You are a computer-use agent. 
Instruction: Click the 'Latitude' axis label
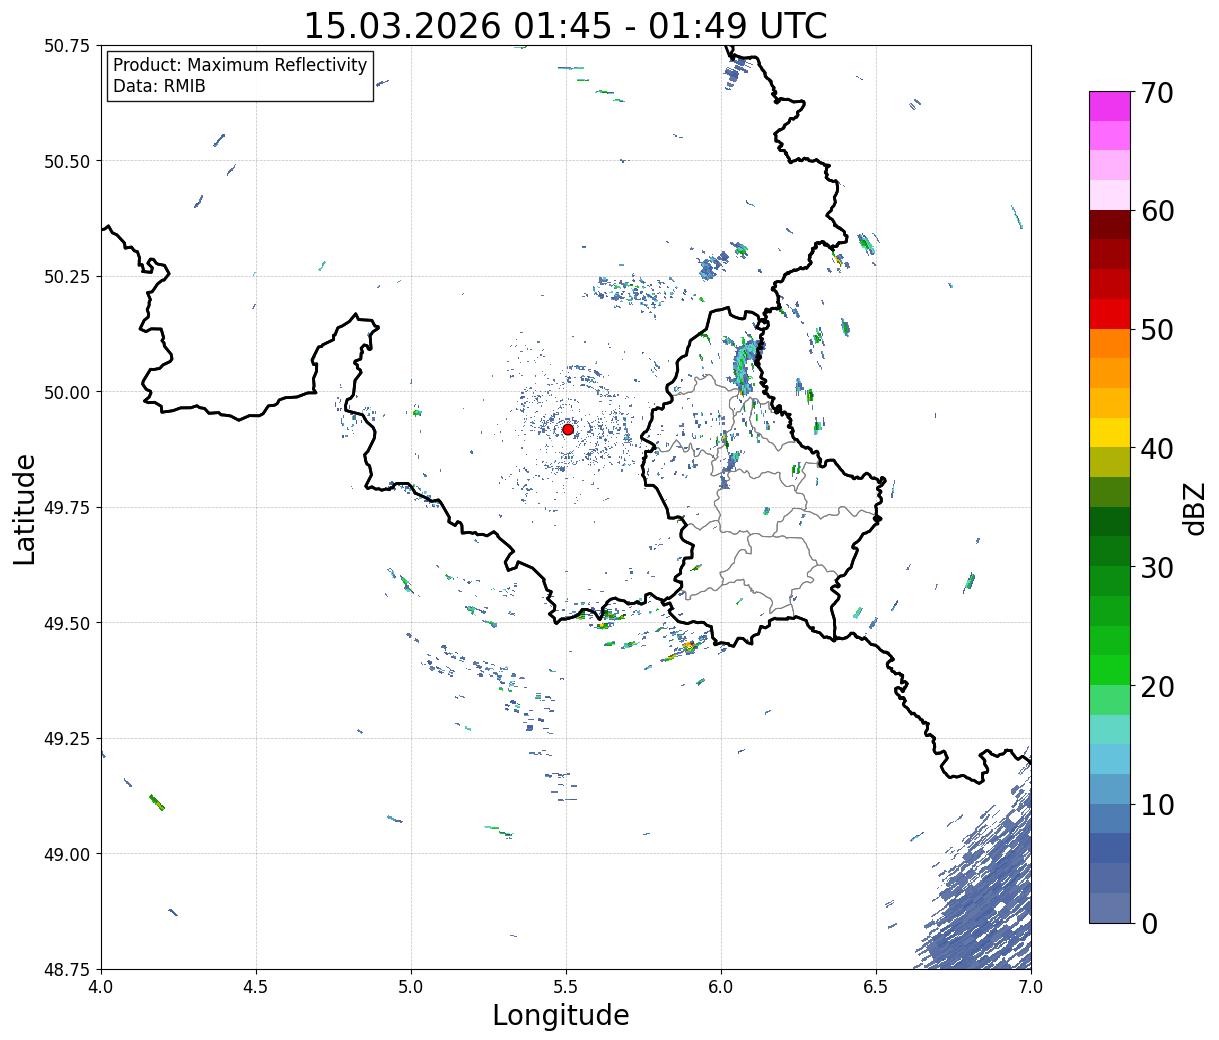25,508
